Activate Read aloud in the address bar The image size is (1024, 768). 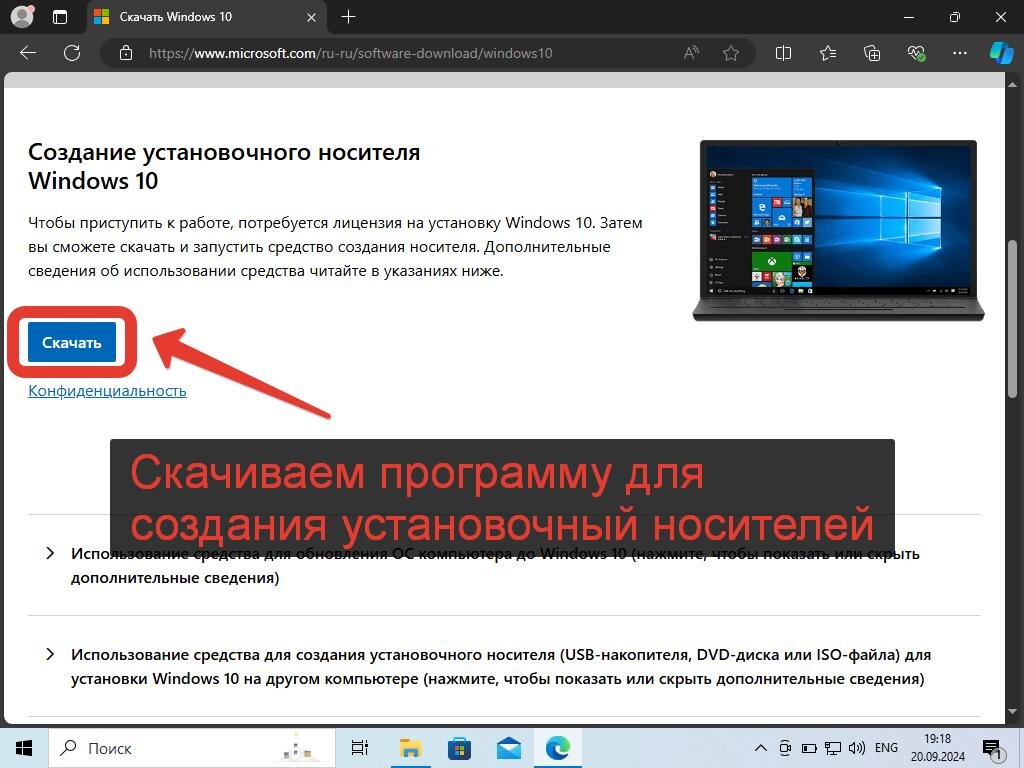[x=691, y=53]
